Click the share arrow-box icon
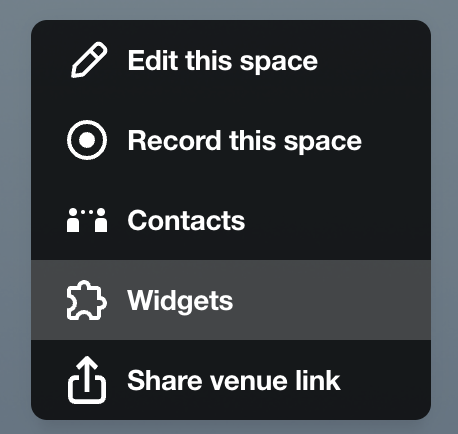This screenshot has width=458, height=434. coord(87,380)
